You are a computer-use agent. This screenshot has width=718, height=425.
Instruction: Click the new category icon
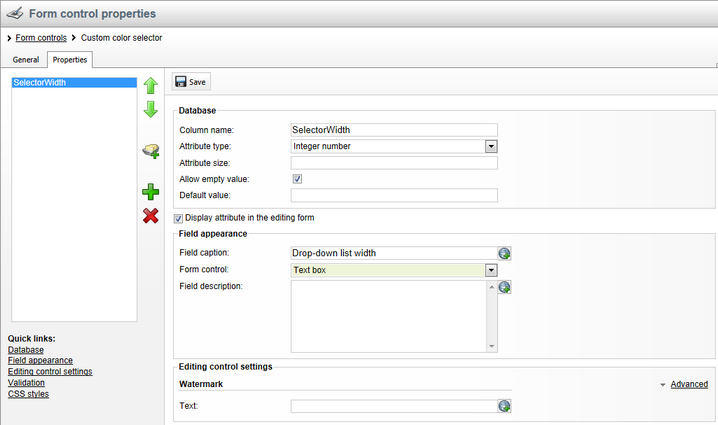tap(151, 151)
